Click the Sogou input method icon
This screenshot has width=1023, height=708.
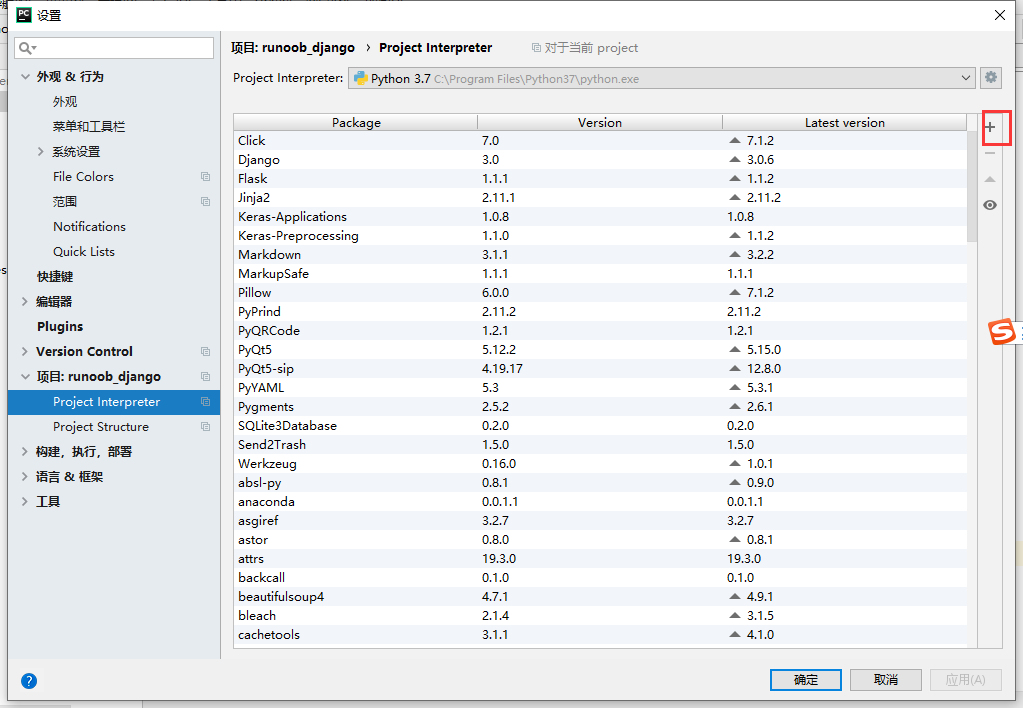click(1002, 331)
